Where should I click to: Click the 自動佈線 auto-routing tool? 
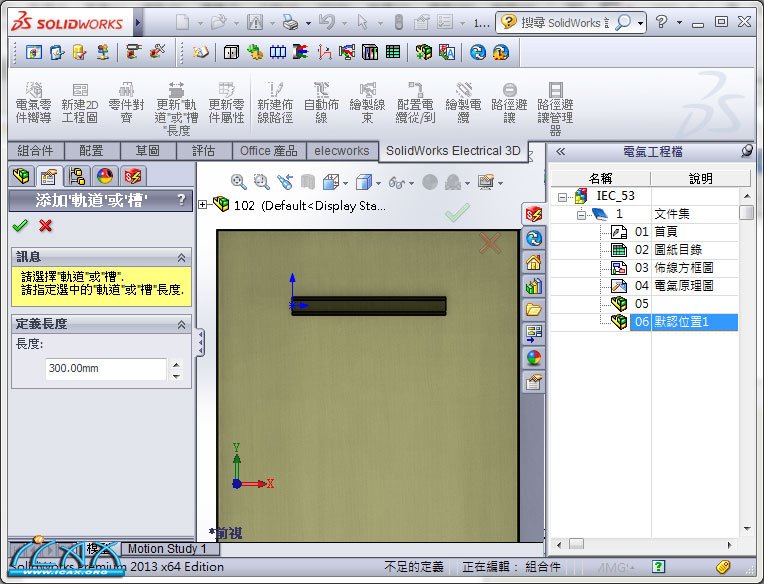coord(321,103)
